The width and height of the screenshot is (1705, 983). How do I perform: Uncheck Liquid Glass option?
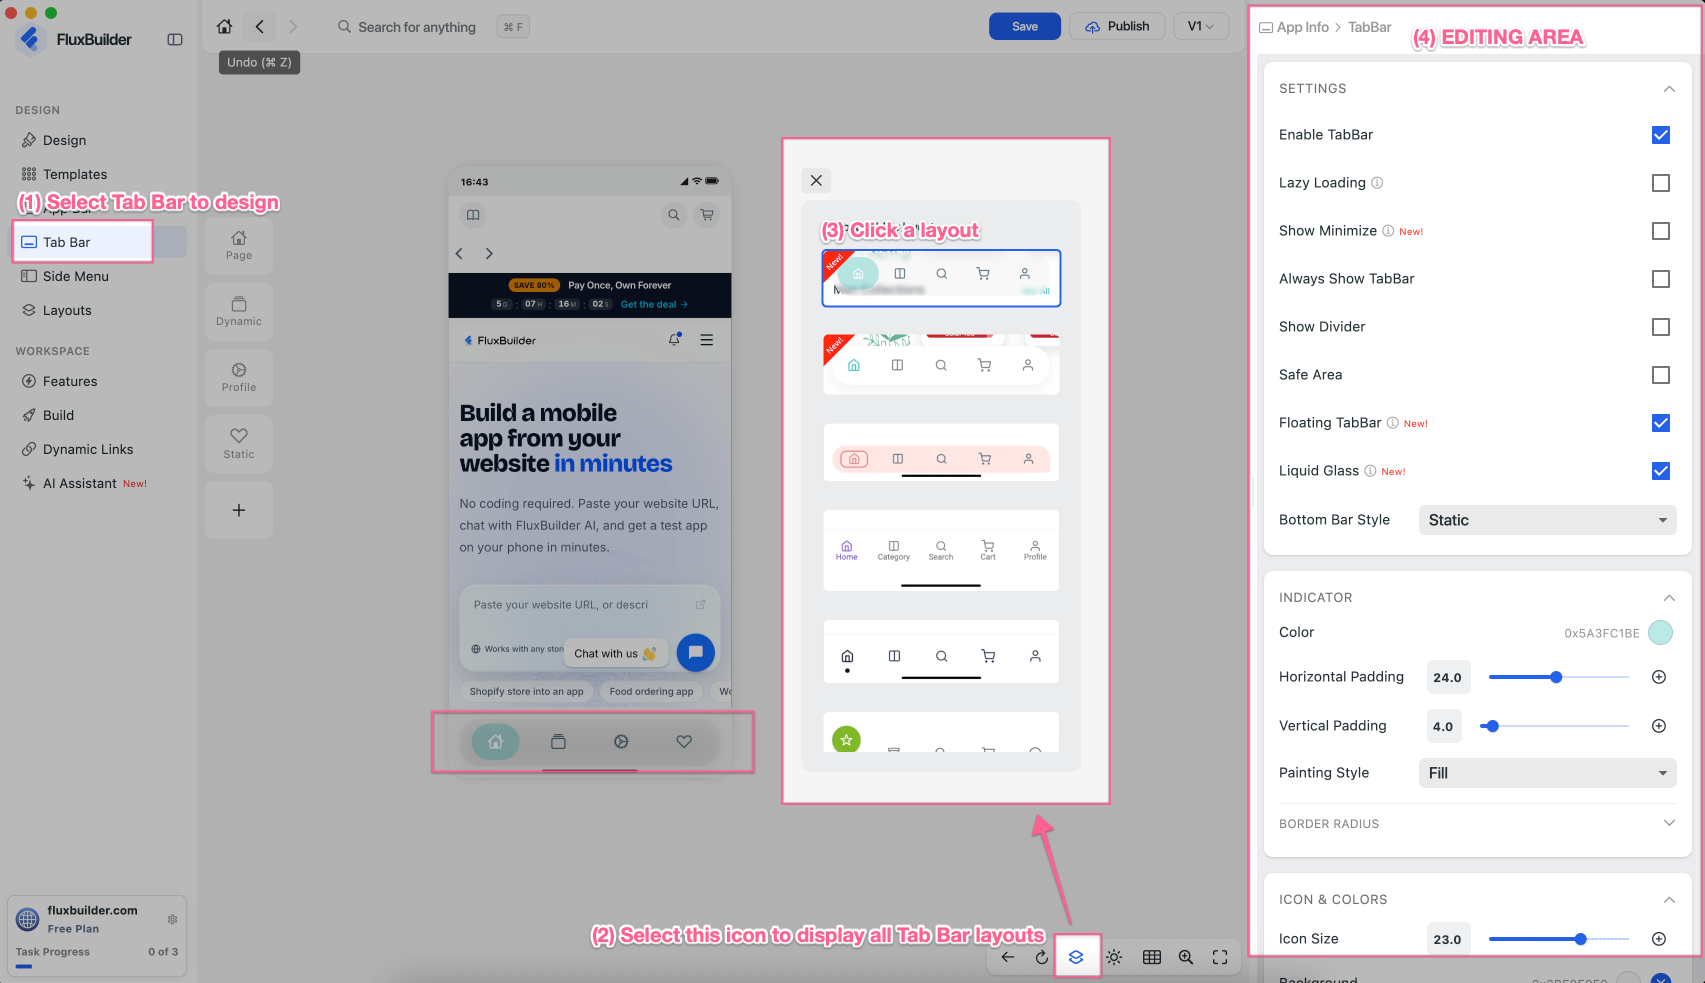[1661, 471]
